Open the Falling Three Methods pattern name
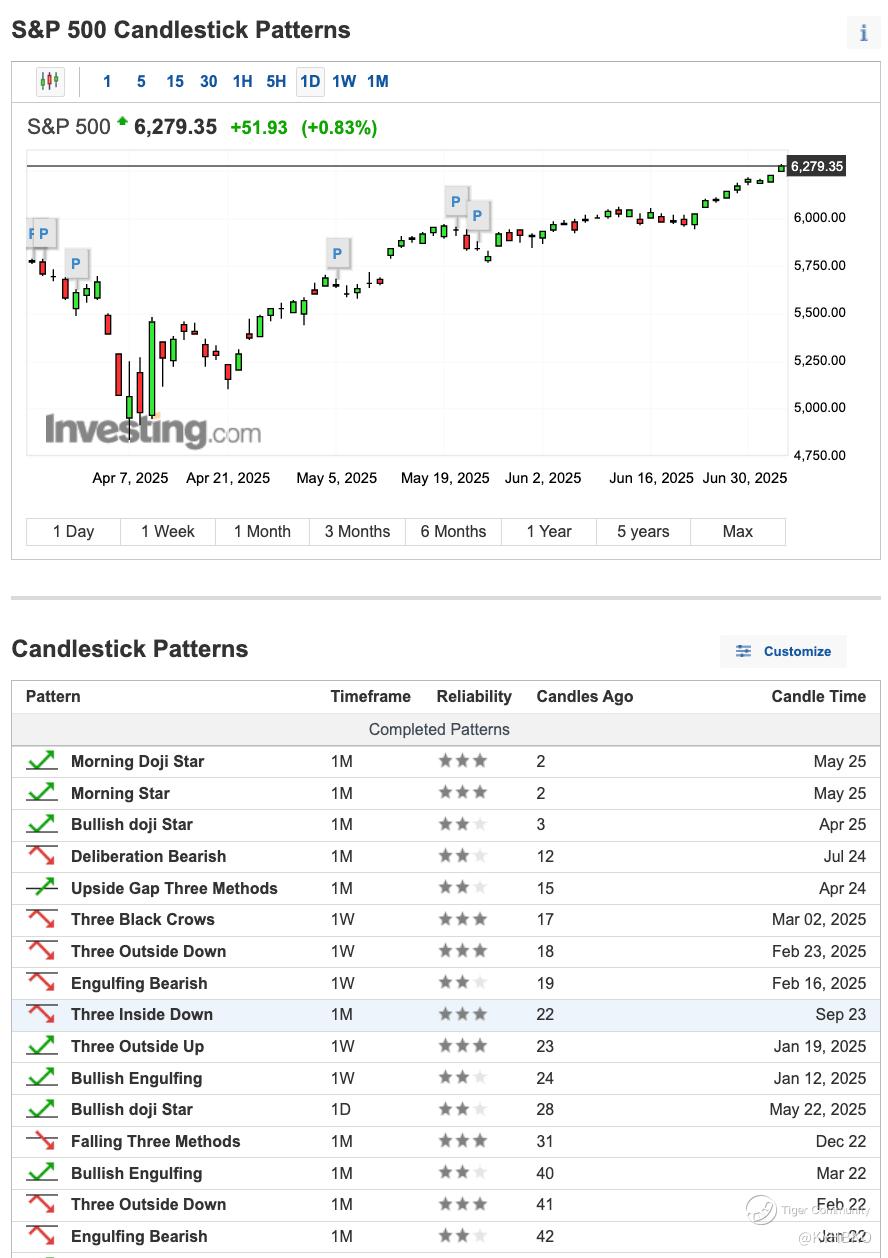 [x=156, y=1141]
